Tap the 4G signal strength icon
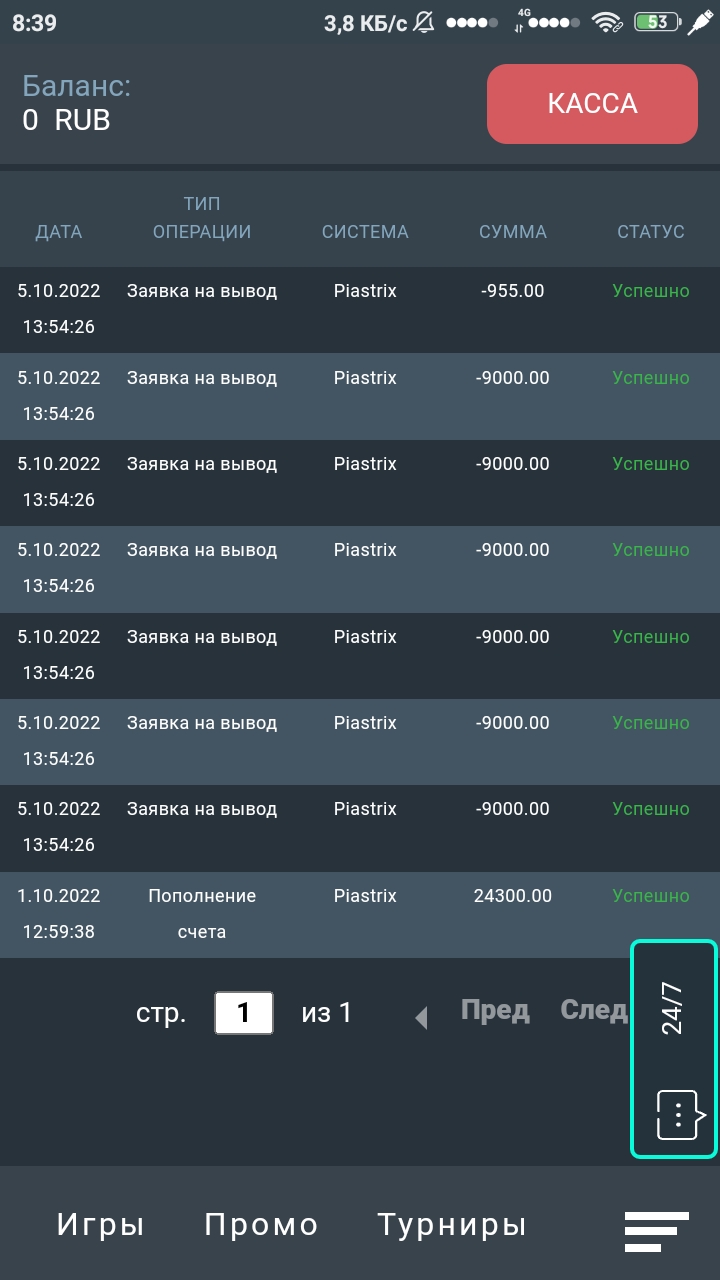This screenshot has width=720, height=1280. point(546,22)
